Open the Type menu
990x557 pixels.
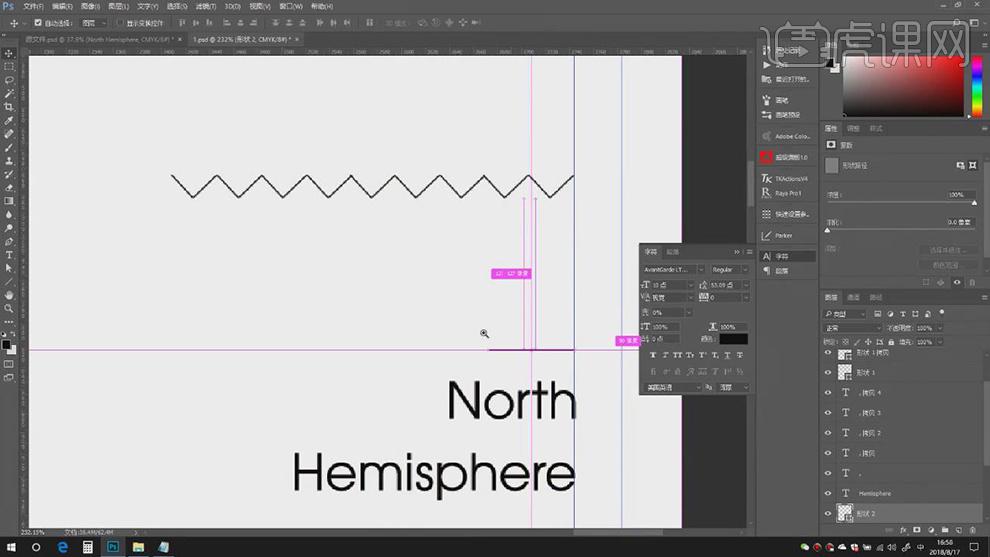(x=148, y=6)
